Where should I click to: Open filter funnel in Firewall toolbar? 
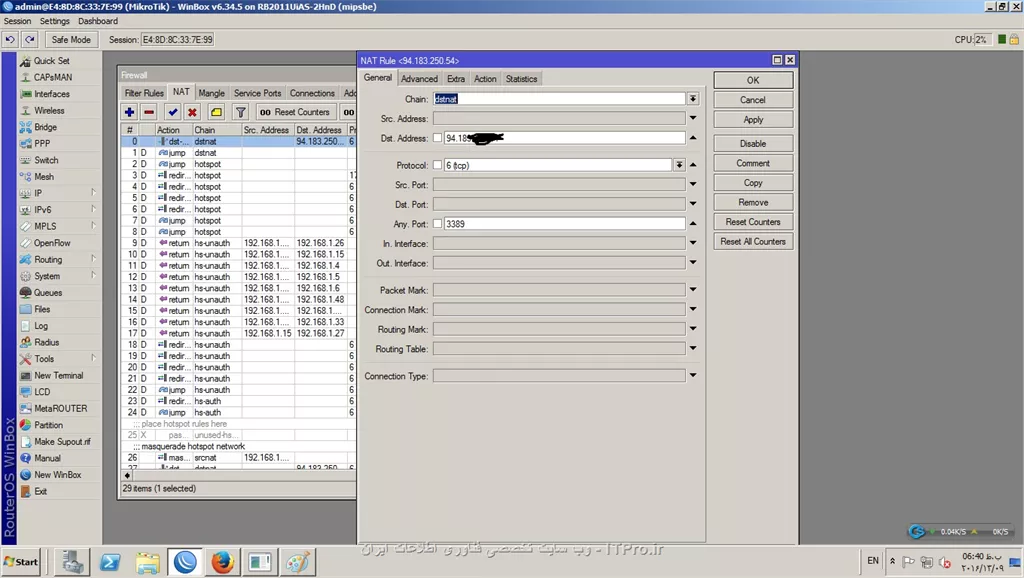[x=240, y=112]
